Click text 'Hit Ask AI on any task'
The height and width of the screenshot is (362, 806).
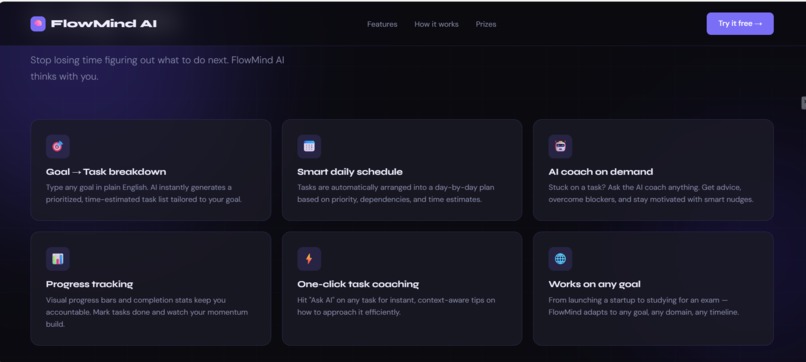(396, 306)
